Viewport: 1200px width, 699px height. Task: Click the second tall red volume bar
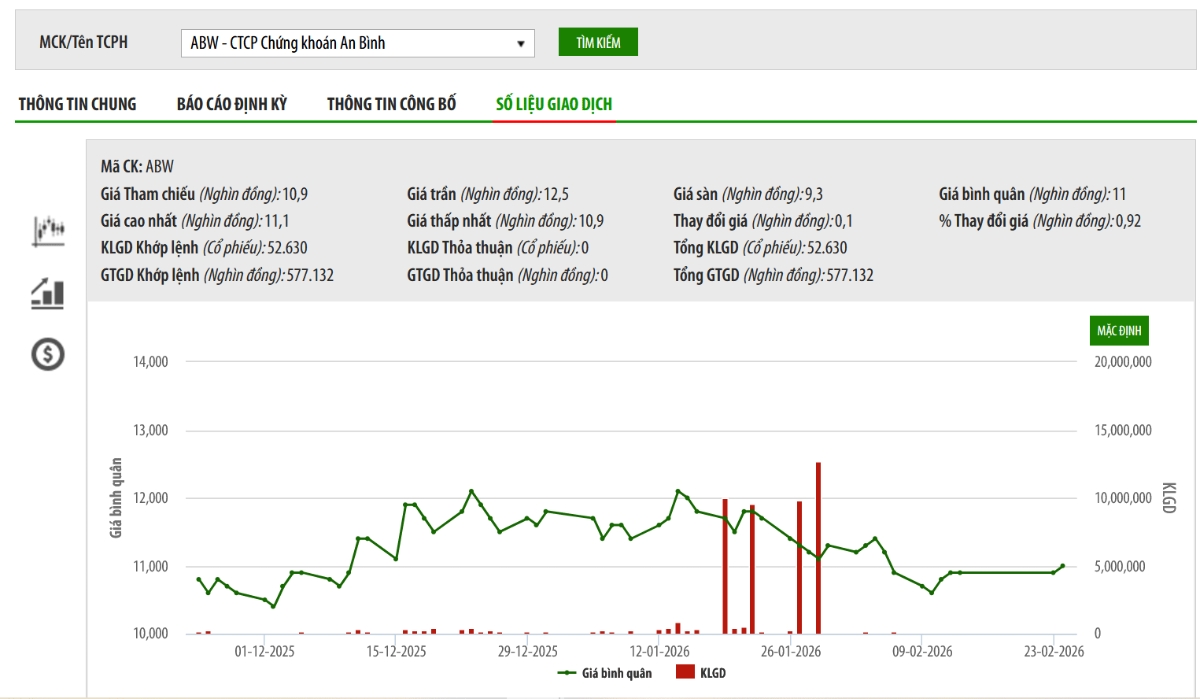click(752, 568)
